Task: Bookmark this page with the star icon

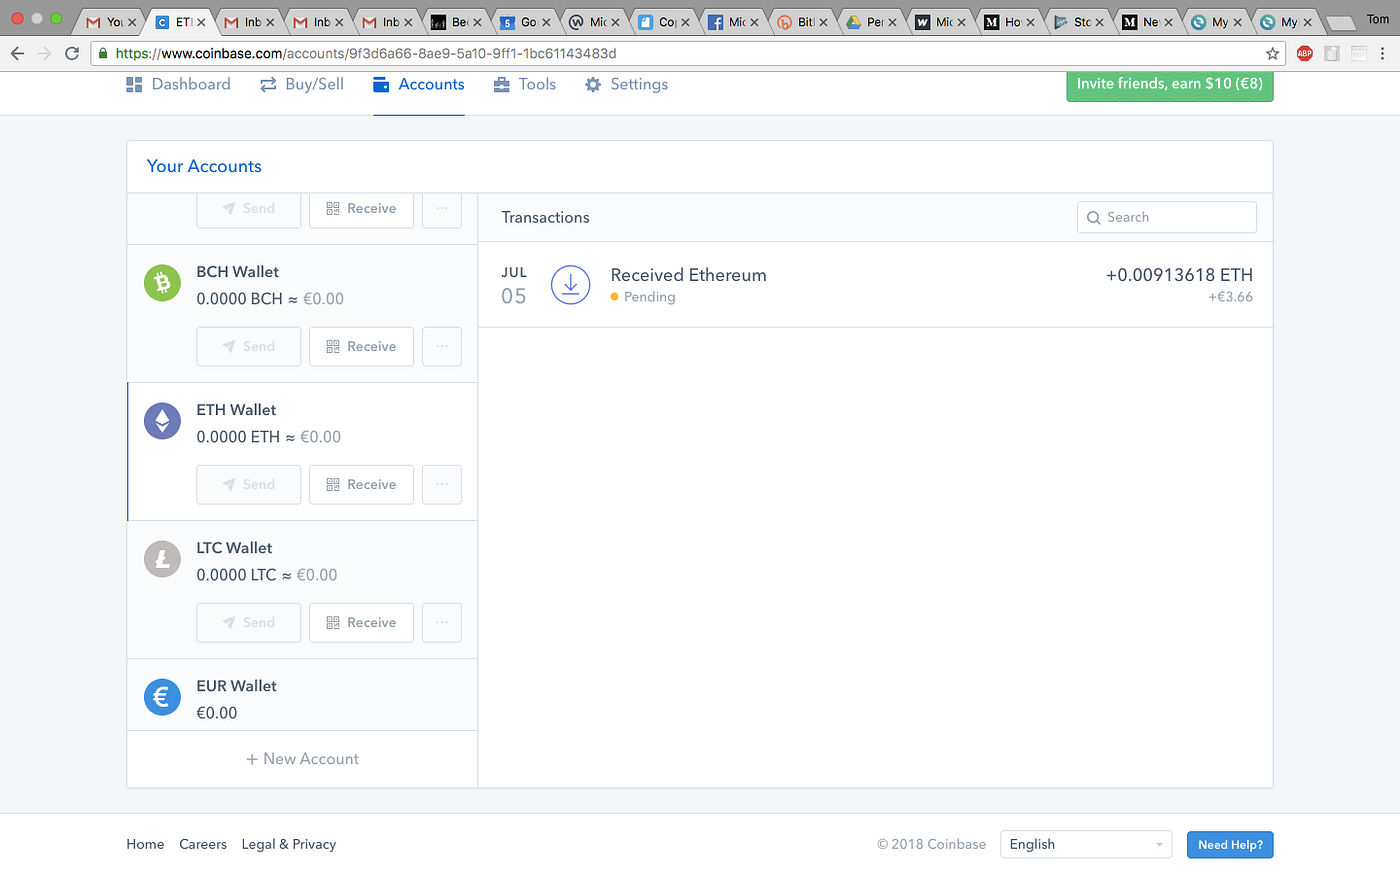Action: 1272,54
